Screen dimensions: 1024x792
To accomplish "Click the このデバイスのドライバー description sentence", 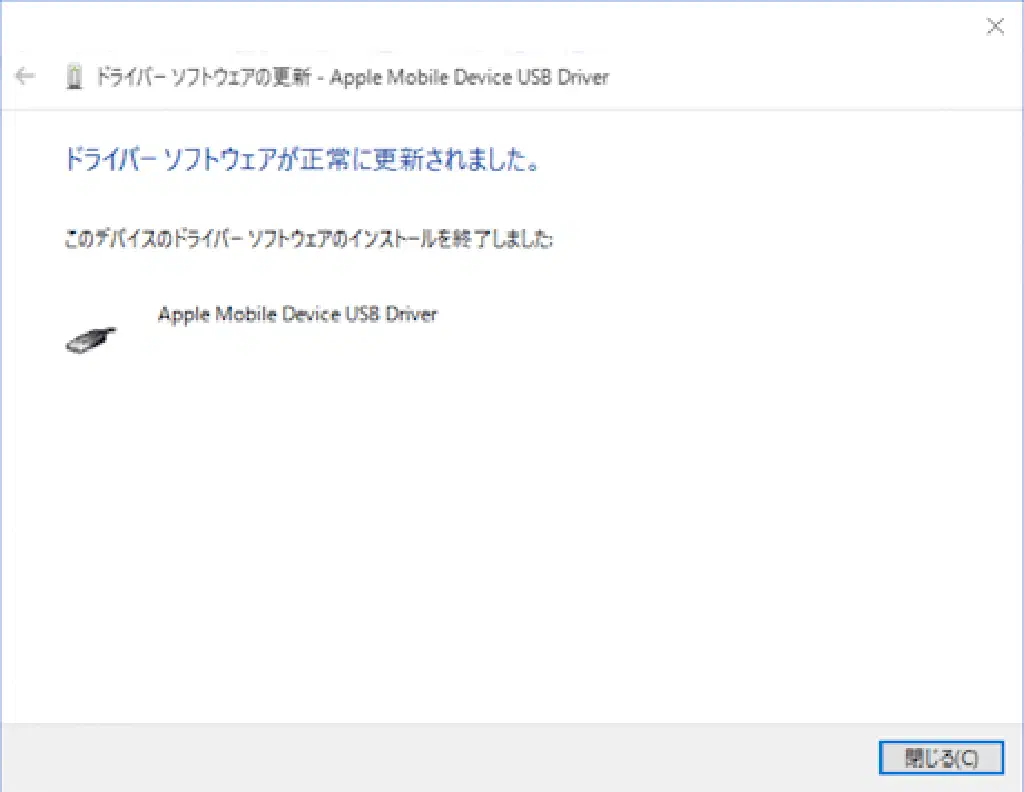I will coord(308,240).
